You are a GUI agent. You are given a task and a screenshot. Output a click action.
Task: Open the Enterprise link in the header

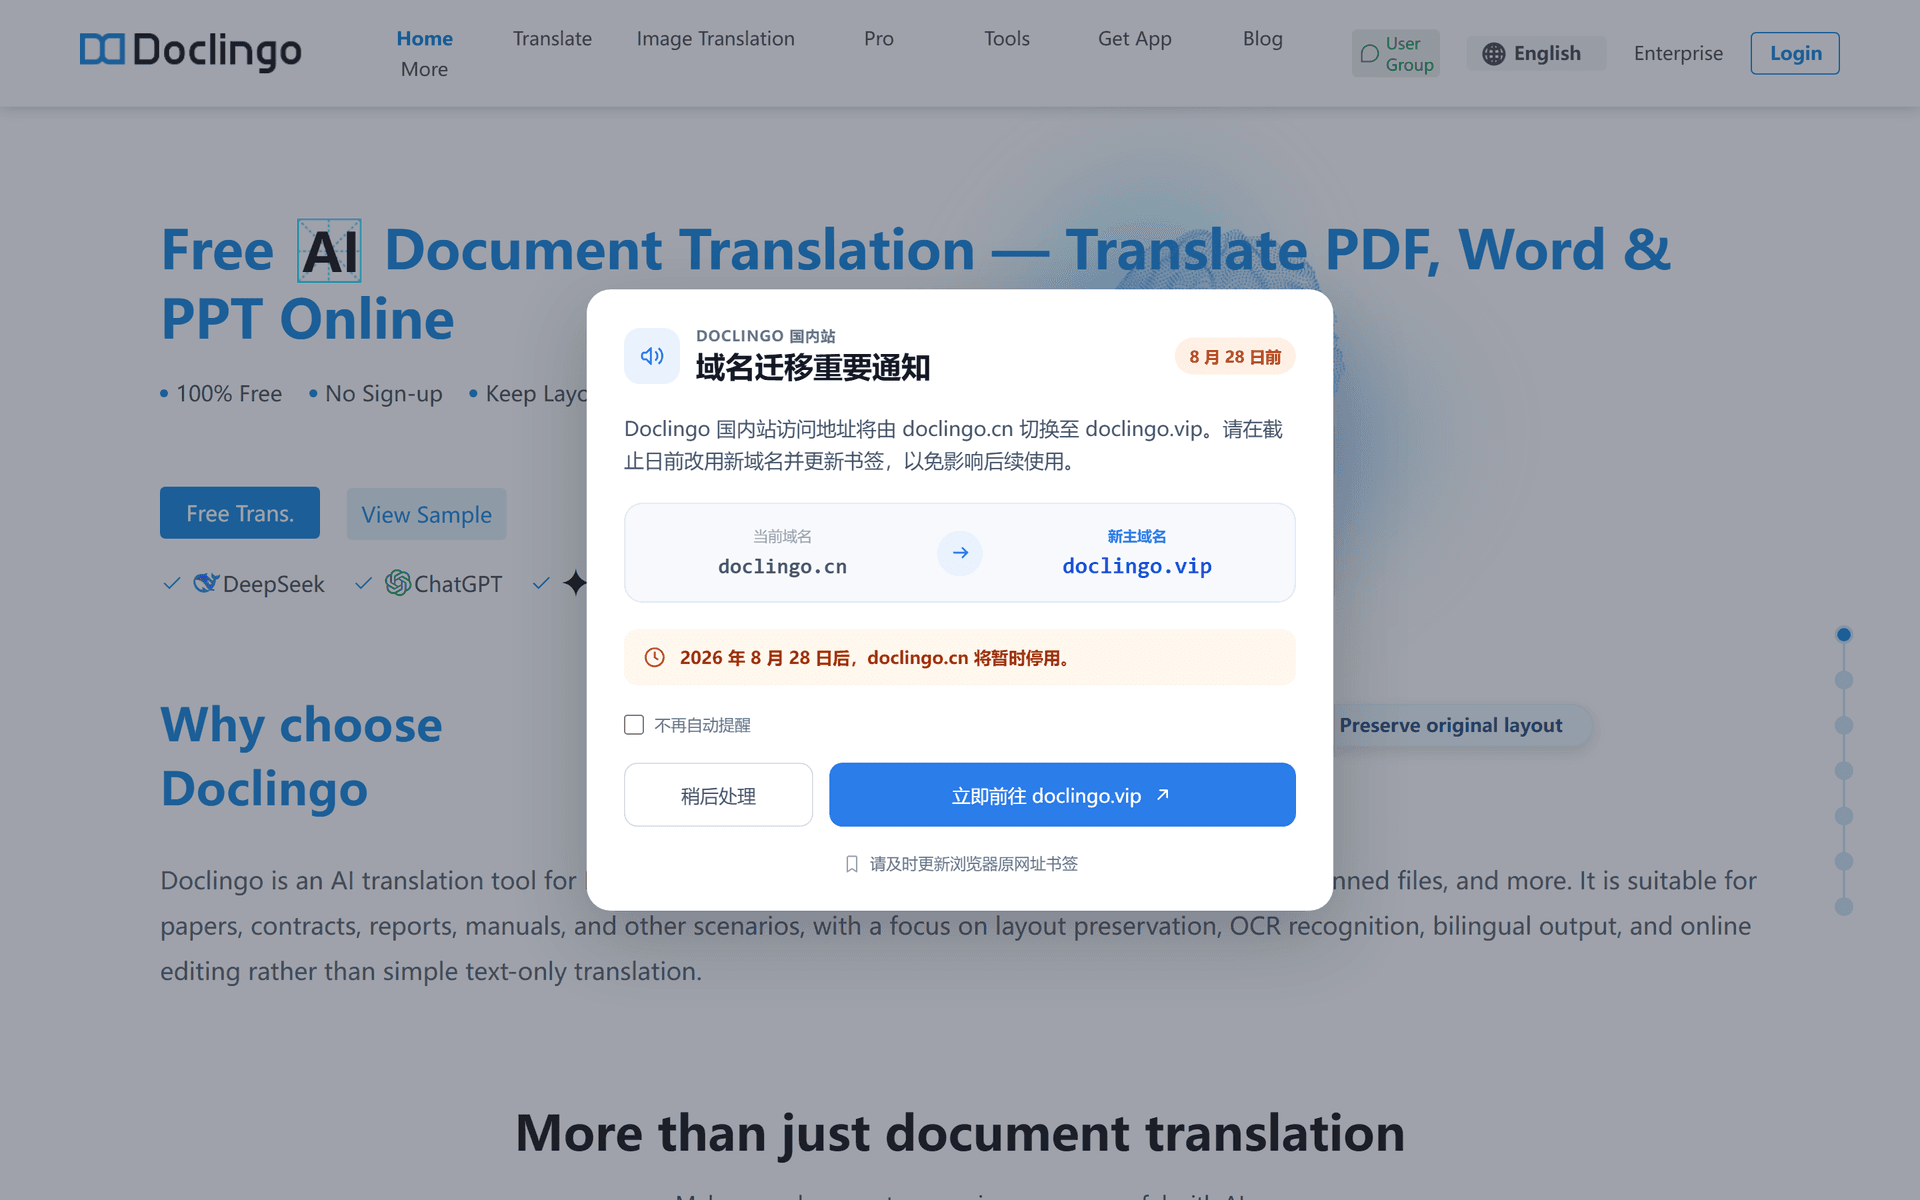point(1678,53)
